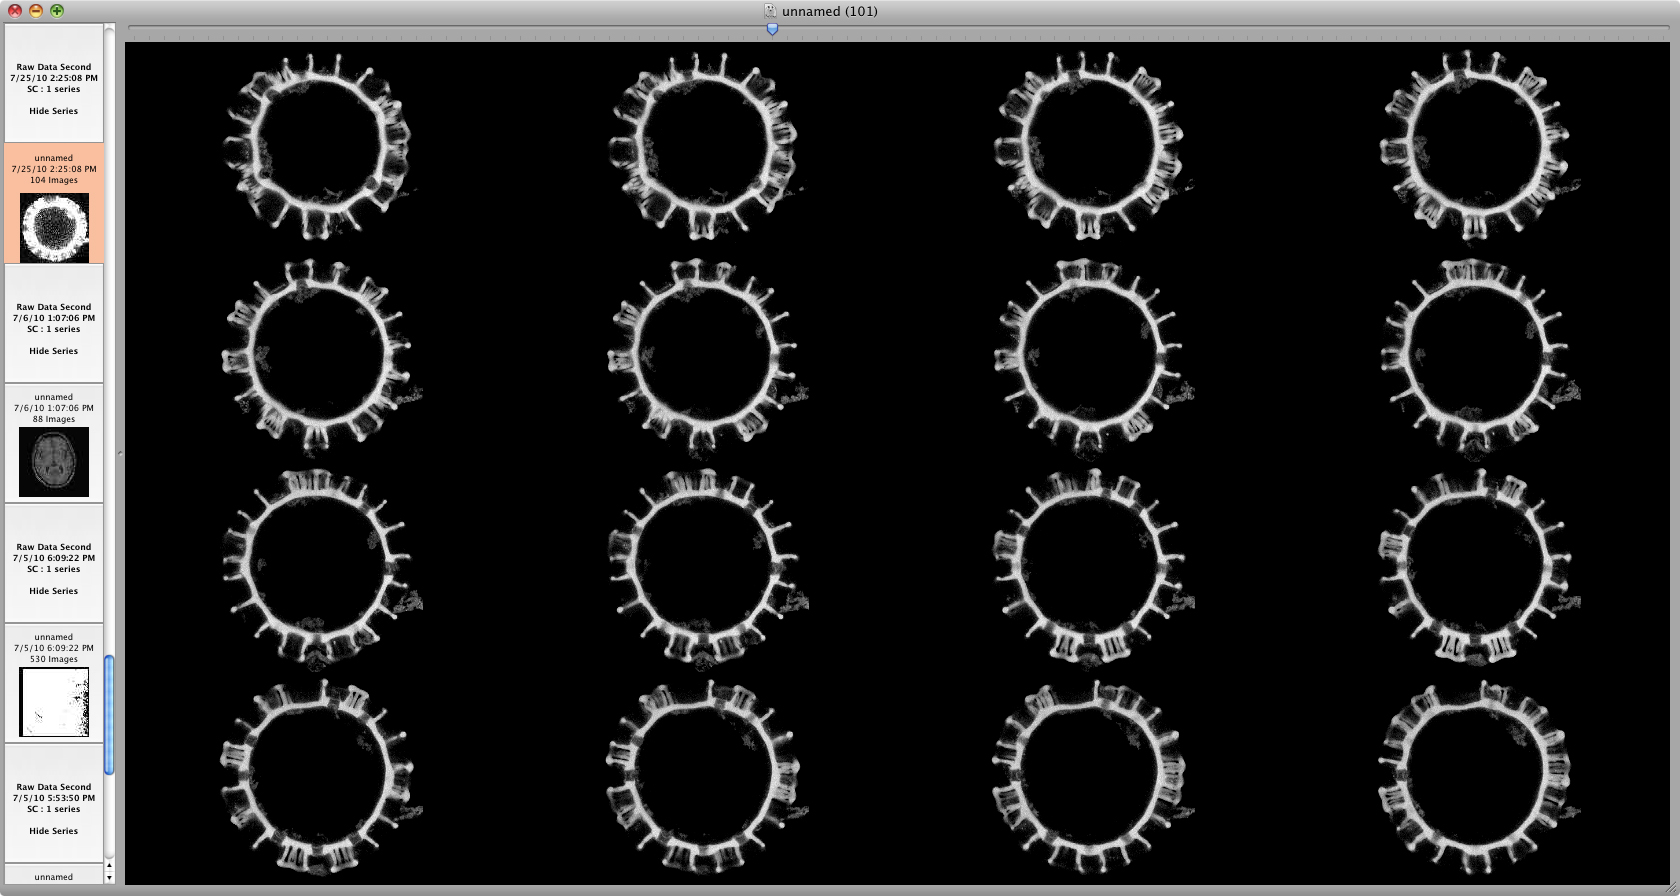Select the image tile in second row, second column
Screen dimensions: 1680x896
click(x=704, y=357)
